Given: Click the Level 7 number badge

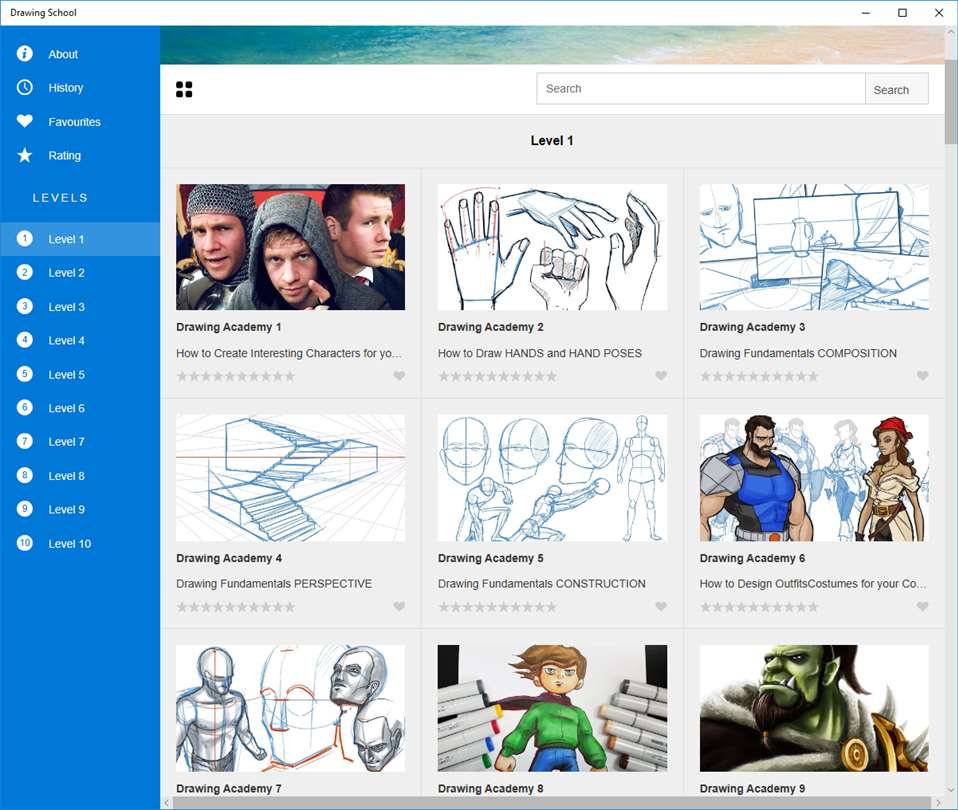Looking at the screenshot, I should 24,441.
